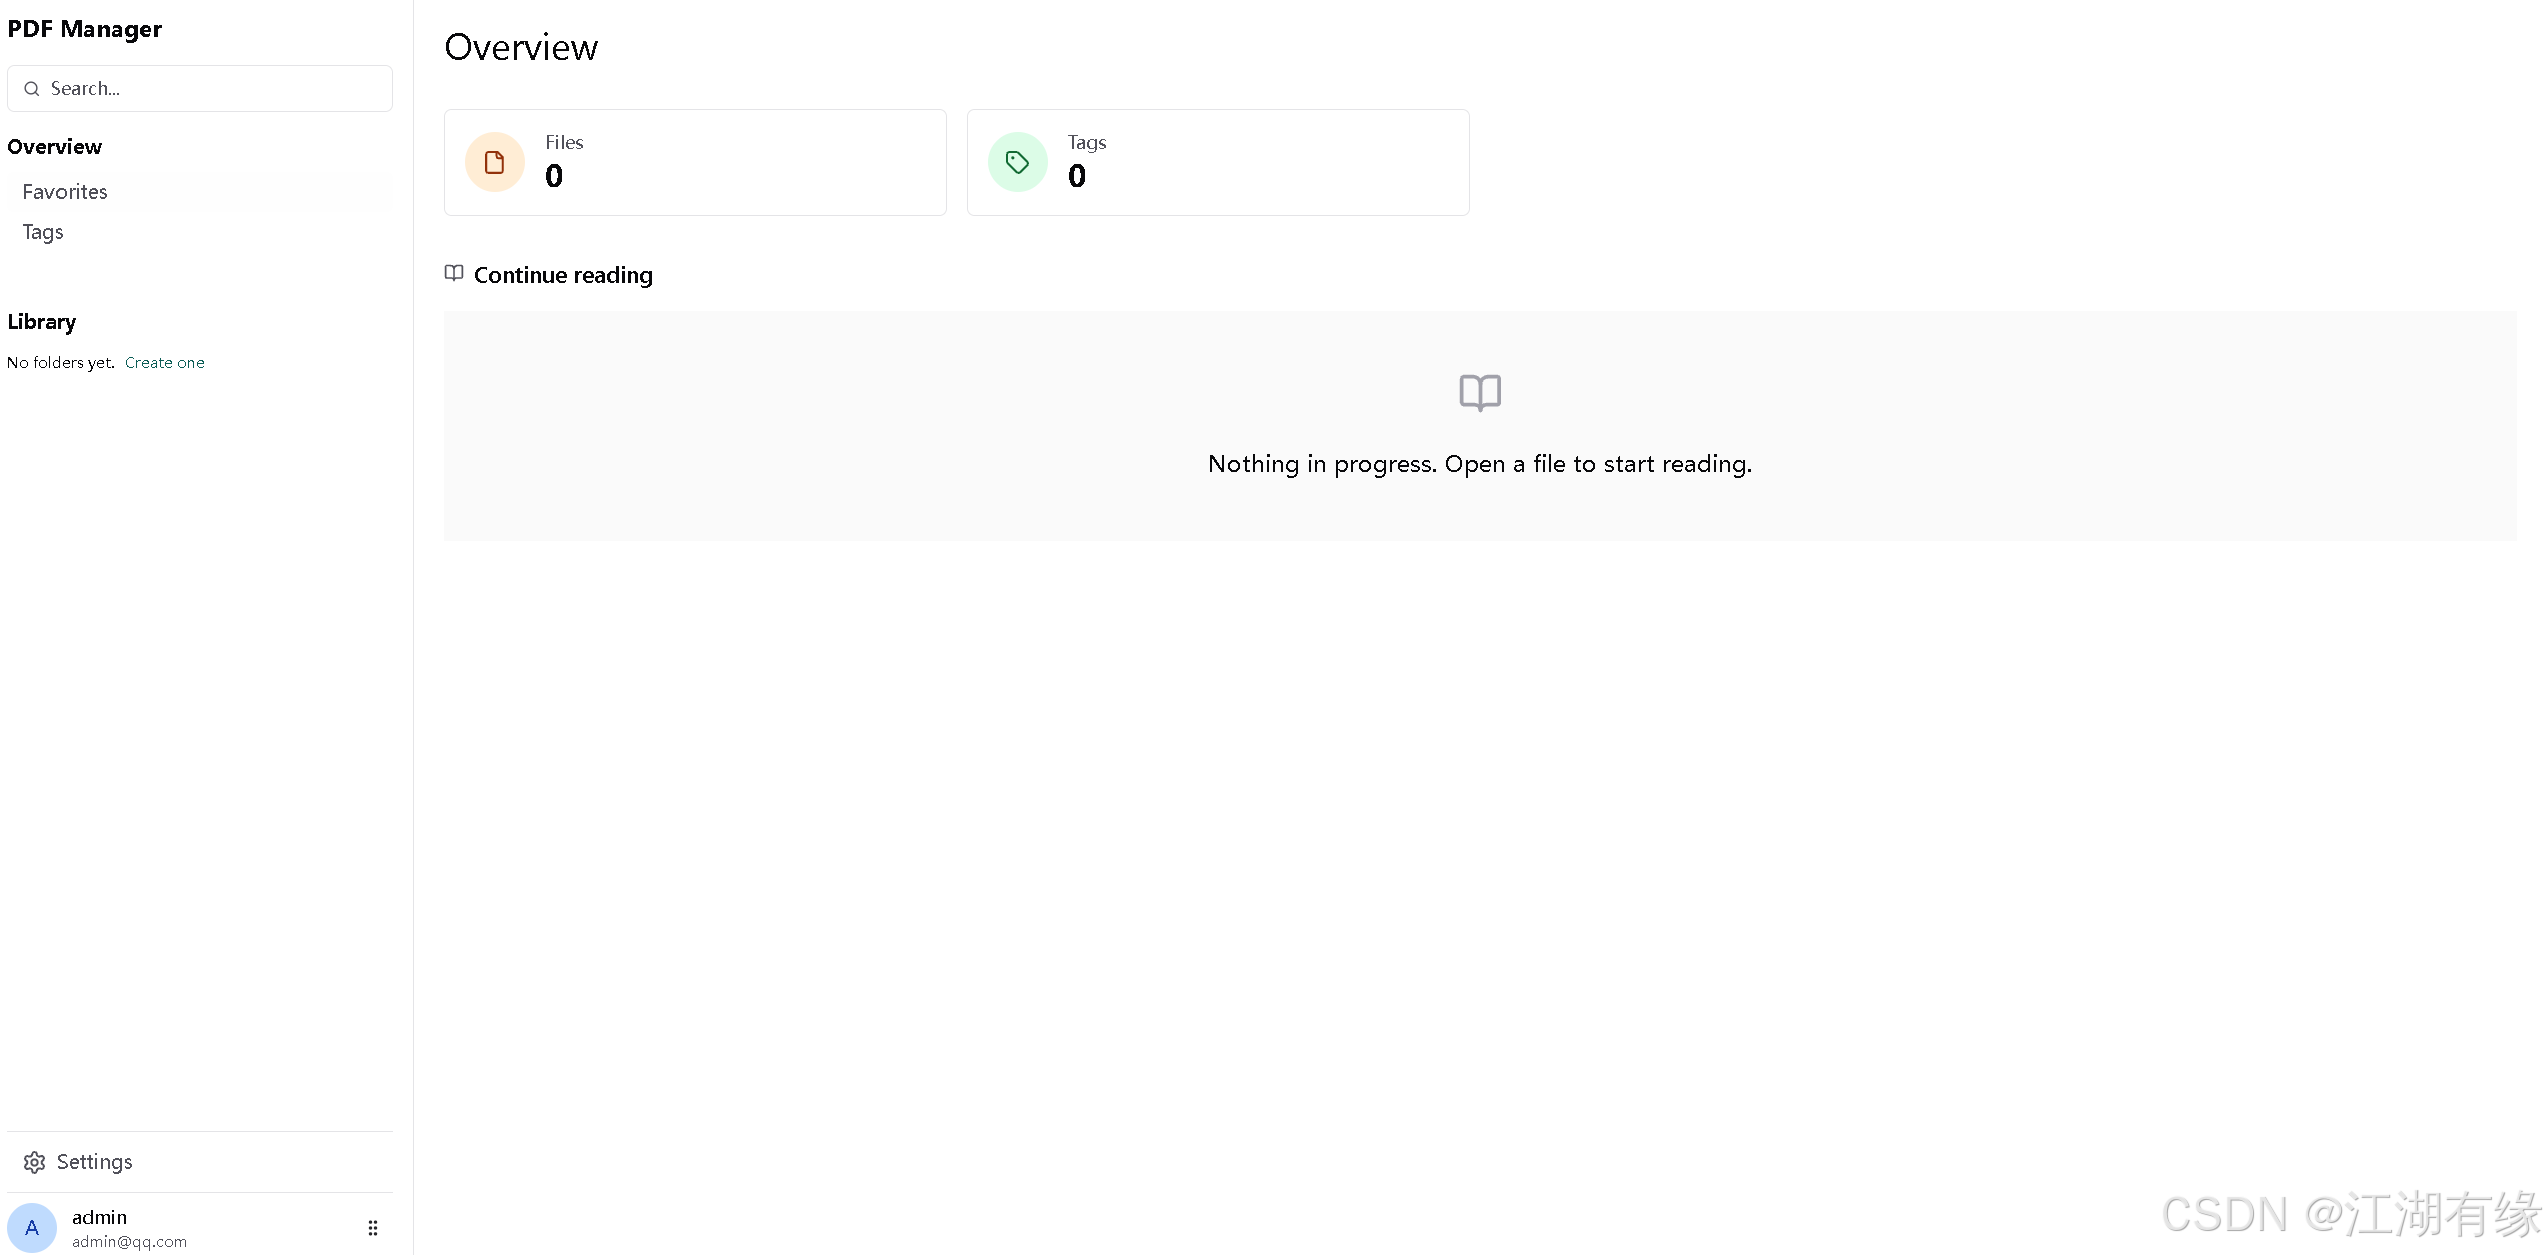The width and height of the screenshot is (2547, 1255).
Task: Click the Files card document icon
Action: (495, 162)
